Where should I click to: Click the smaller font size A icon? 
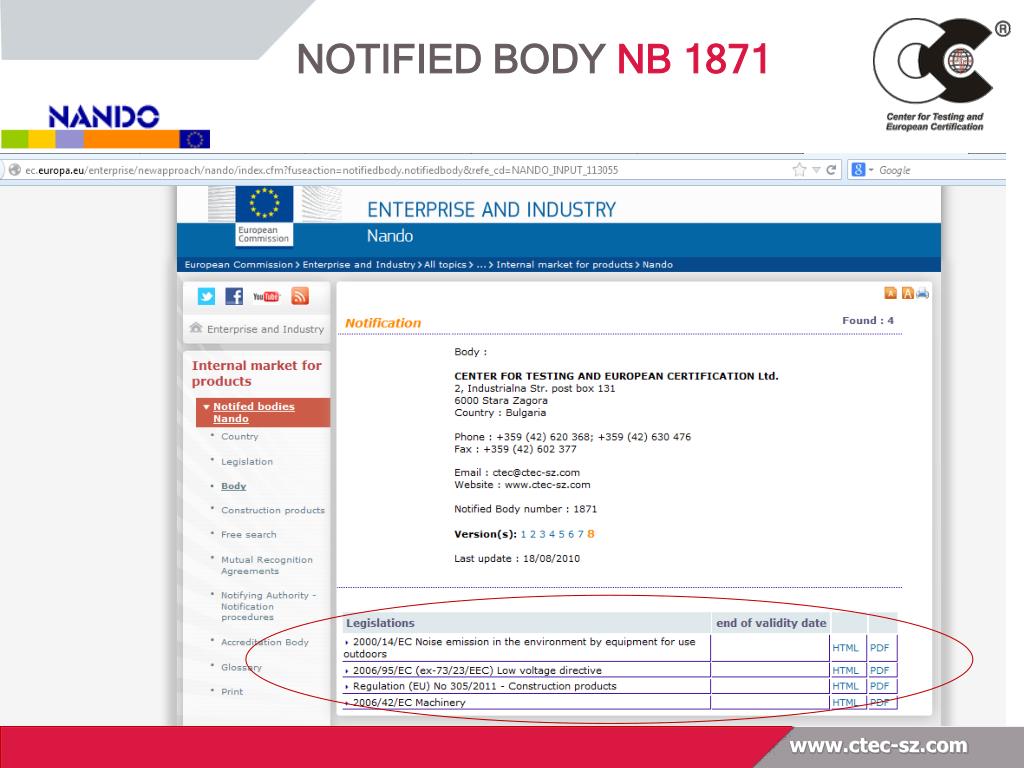[890, 293]
